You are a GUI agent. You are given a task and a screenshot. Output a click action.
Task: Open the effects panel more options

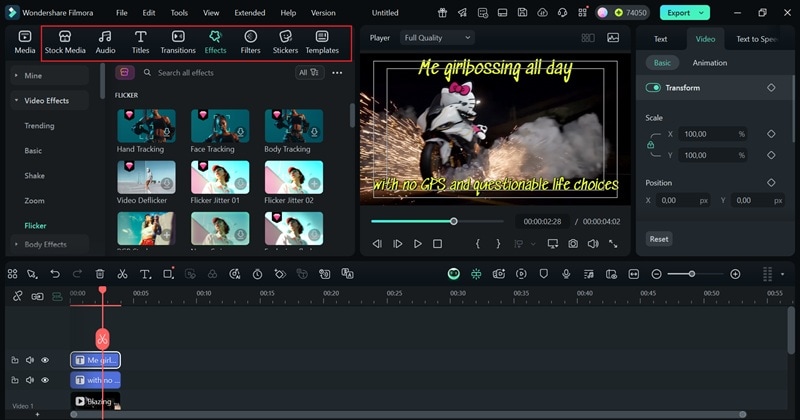point(337,73)
